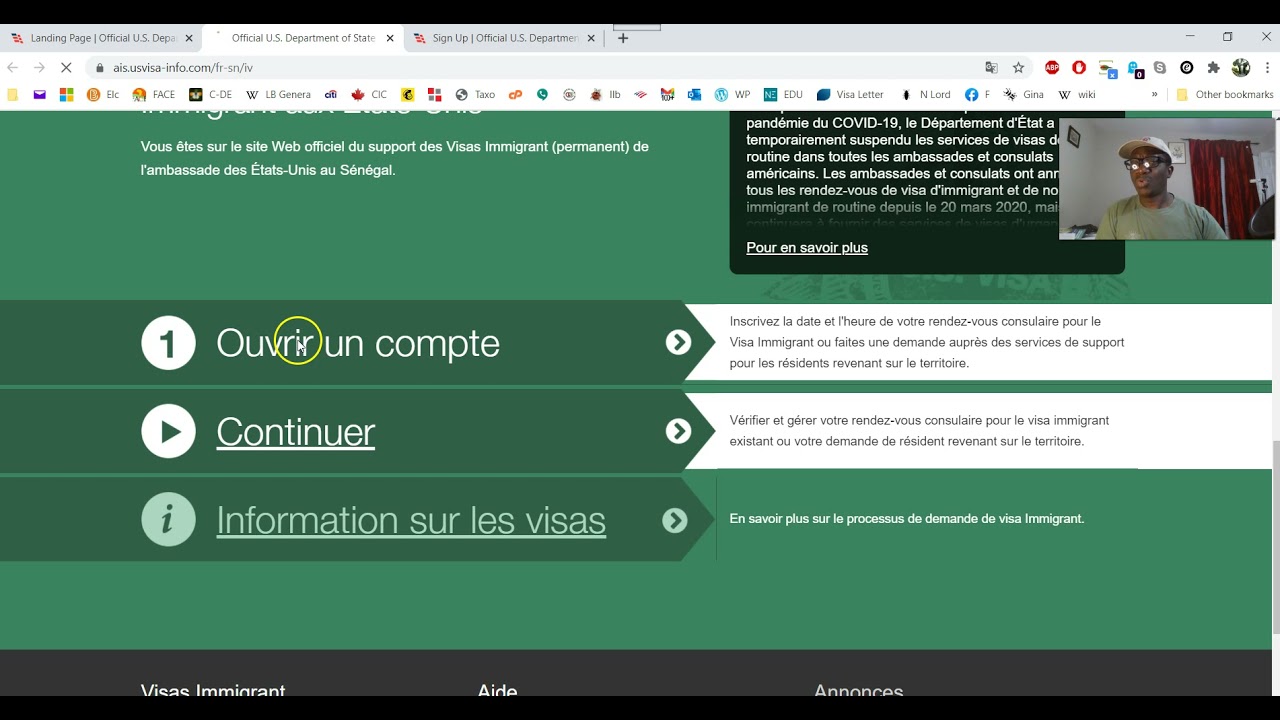Show hidden bookmarks with the chevron

[1154, 95]
